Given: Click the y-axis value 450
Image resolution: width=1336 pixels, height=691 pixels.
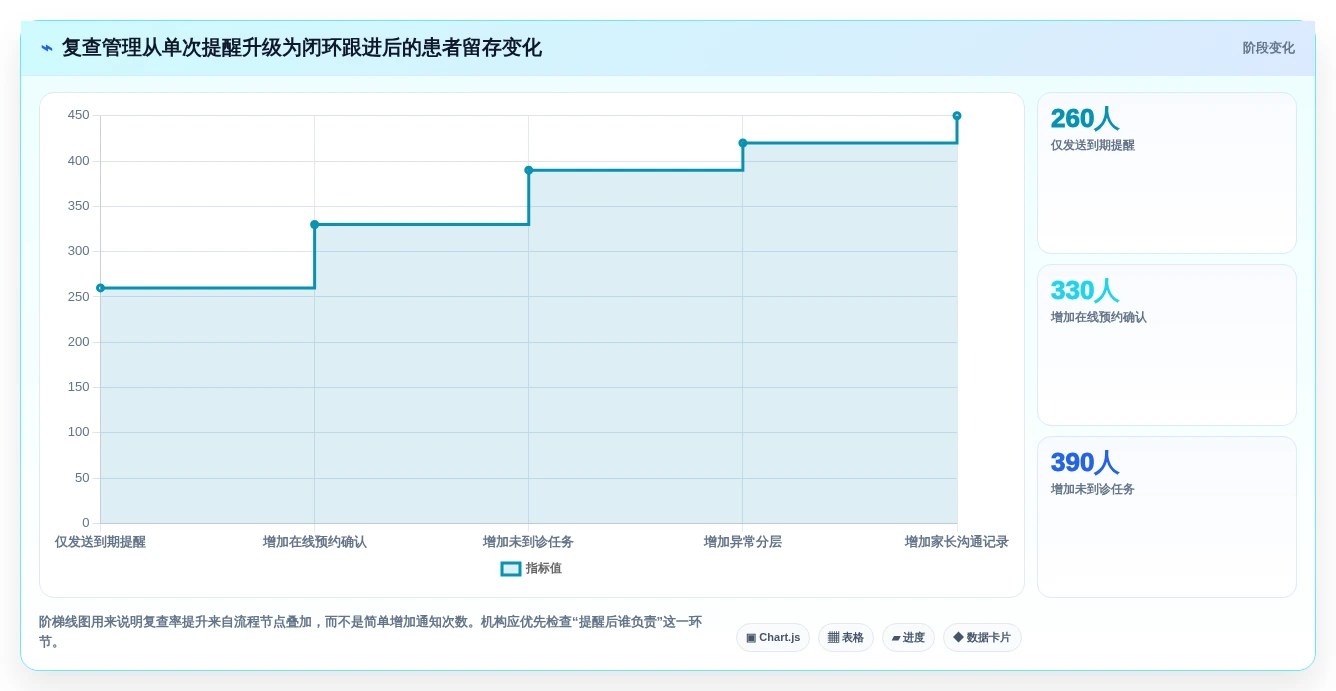Looking at the screenshot, I should pos(78,115).
